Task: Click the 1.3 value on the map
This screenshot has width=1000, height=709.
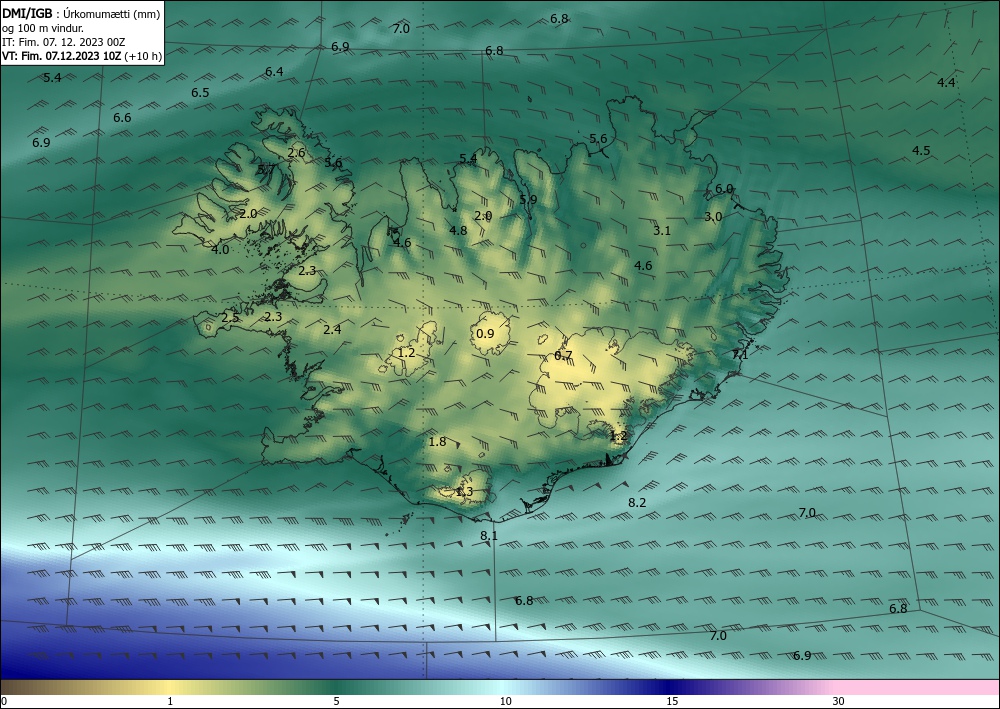Action: coord(464,492)
